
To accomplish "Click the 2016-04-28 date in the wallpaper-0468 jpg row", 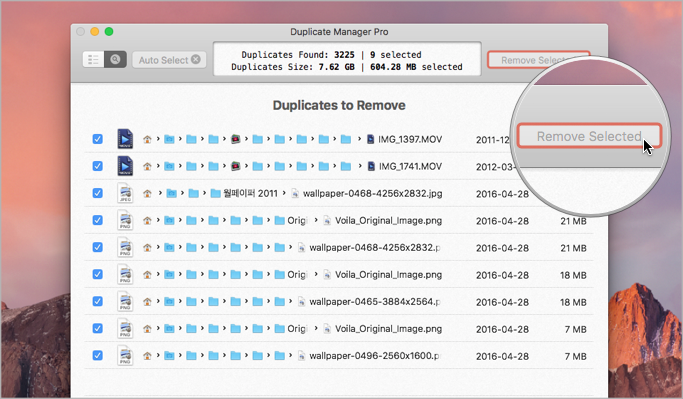I will click(502, 194).
